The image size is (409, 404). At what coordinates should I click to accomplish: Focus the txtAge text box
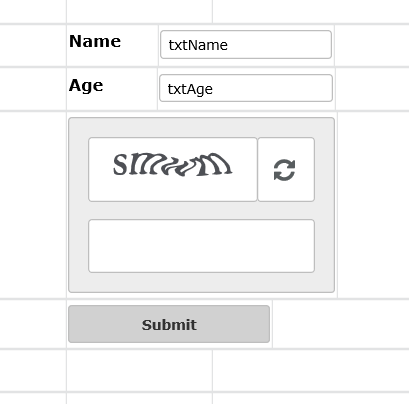246,88
